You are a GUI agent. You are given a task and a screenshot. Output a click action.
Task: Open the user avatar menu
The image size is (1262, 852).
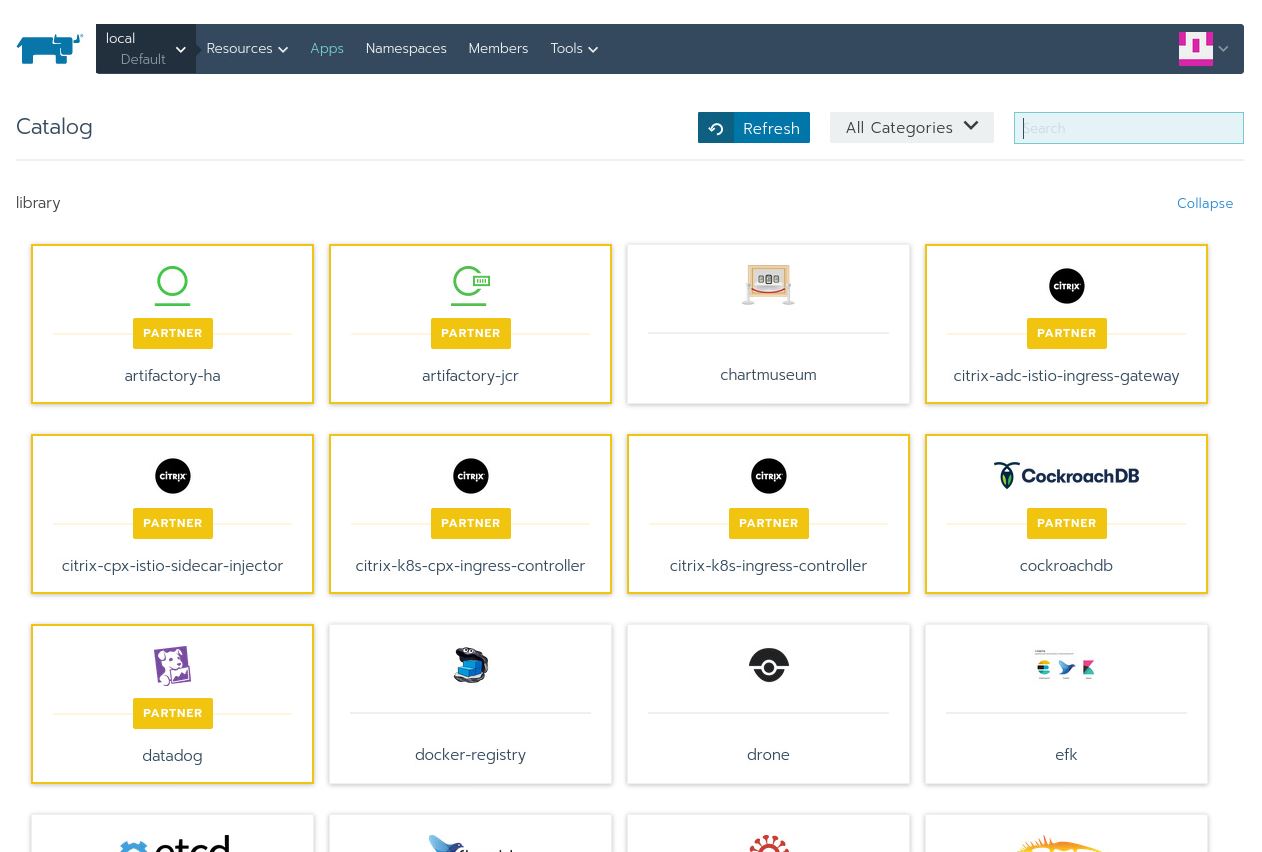(1203, 49)
